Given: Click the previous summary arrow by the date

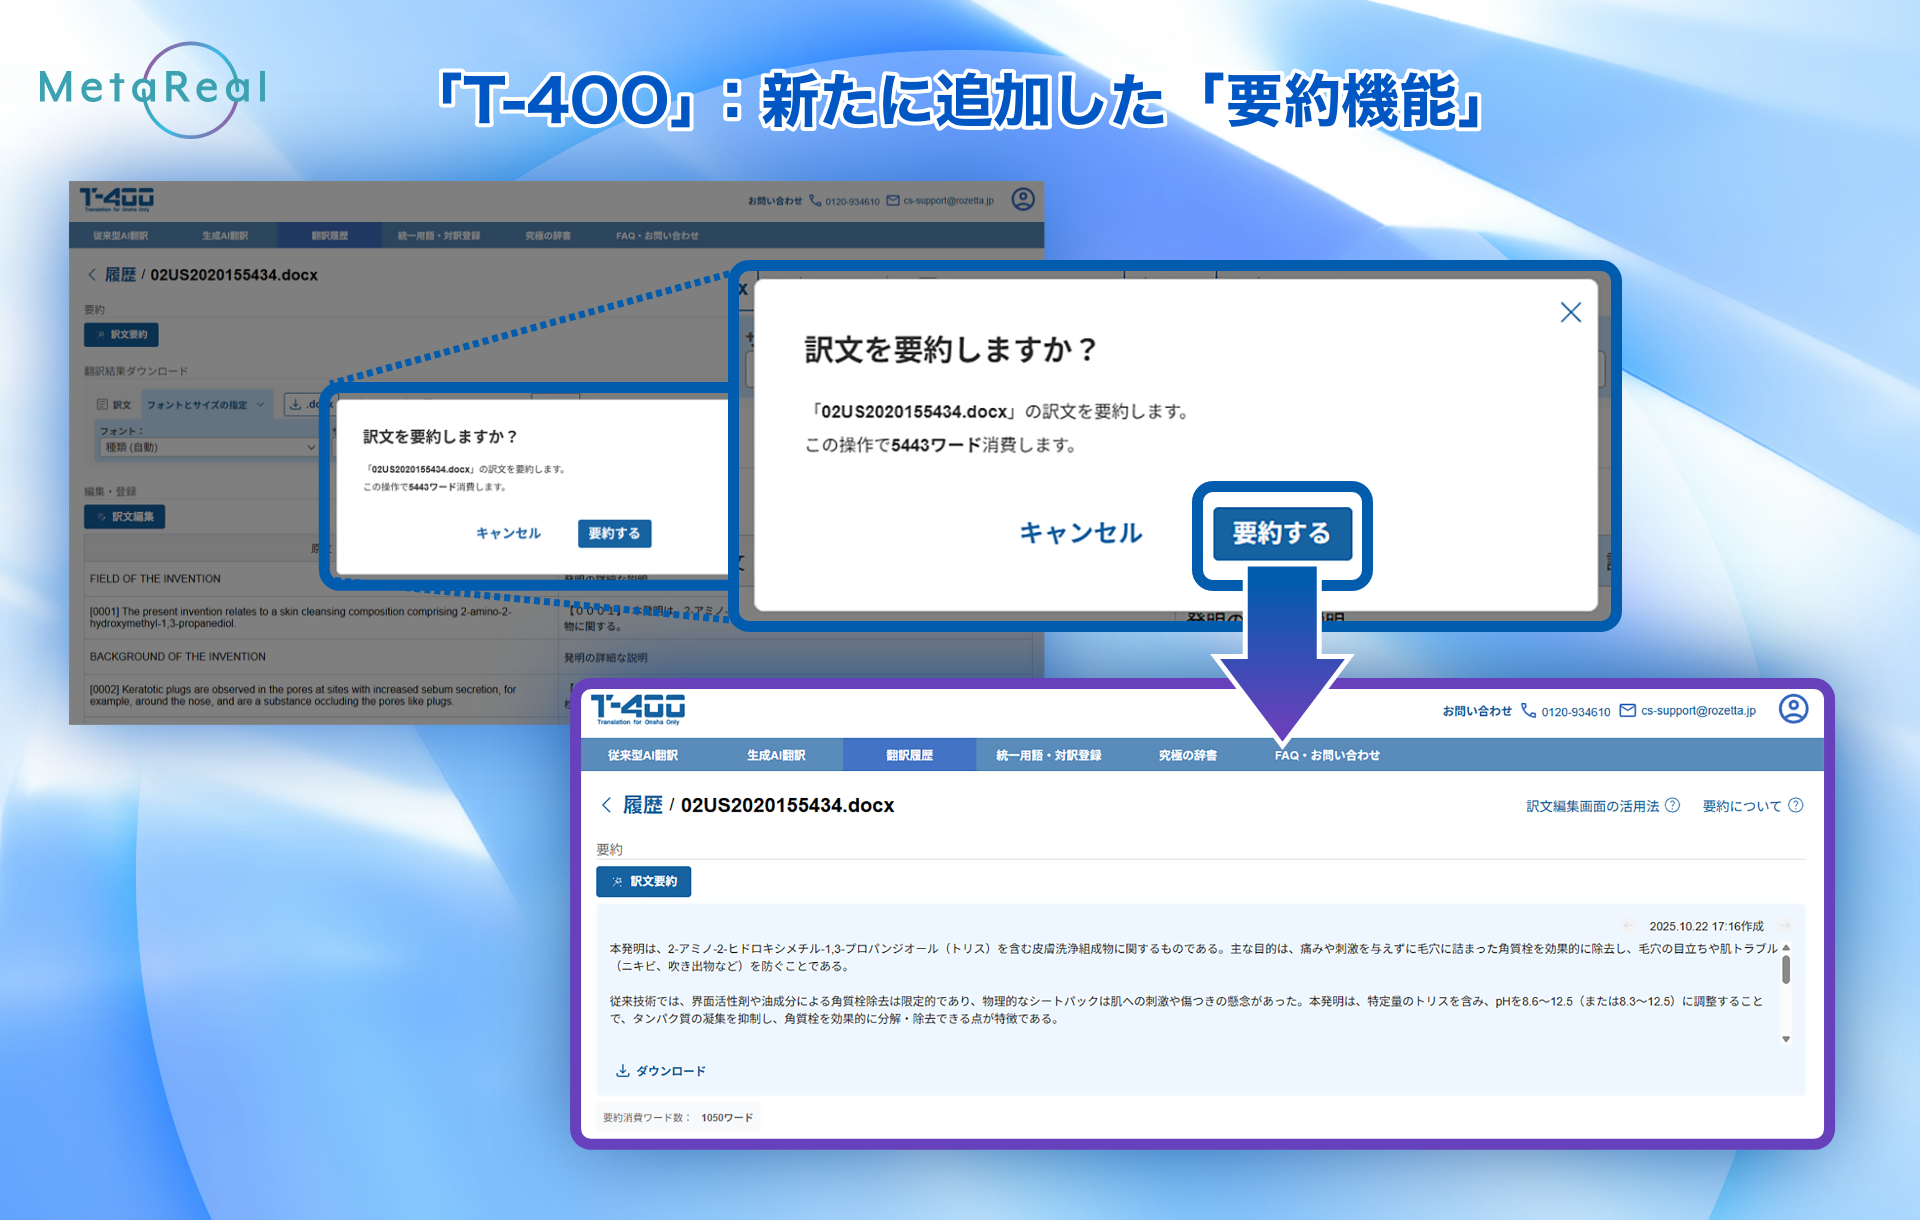Looking at the screenshot, I should [1629, 926].
